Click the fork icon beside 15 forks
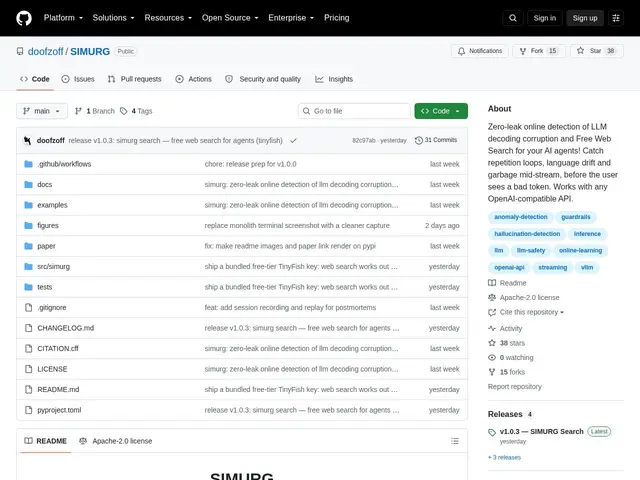 pos(492,372)
